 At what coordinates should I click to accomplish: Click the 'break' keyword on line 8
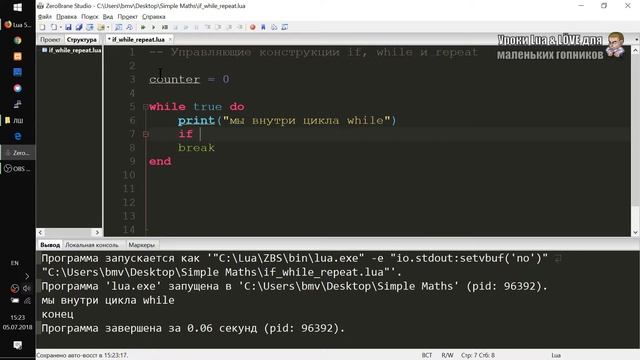point(196,148)
